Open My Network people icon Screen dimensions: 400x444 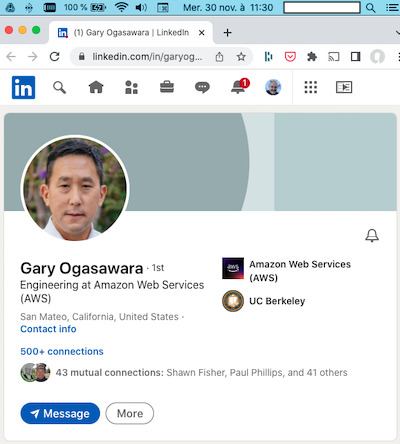click(131, 87)
